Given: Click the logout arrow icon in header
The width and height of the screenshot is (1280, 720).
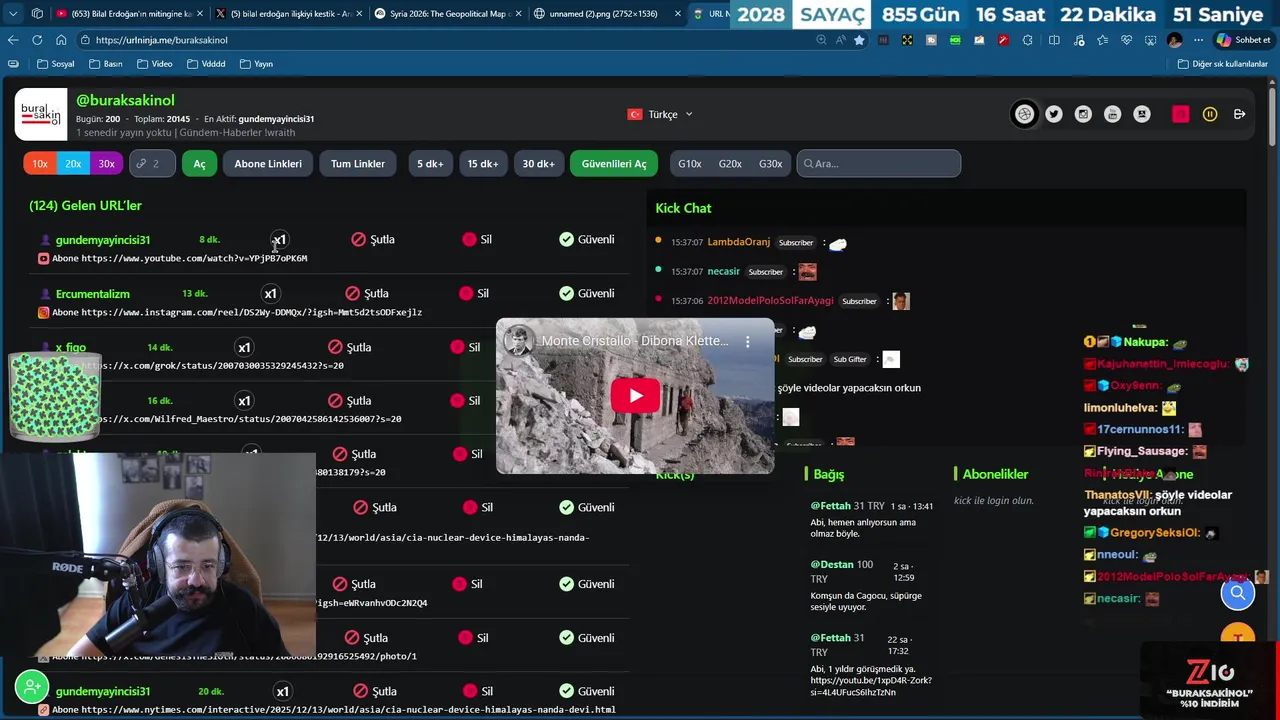Looking at the screenshot, I should (1239, 114).
